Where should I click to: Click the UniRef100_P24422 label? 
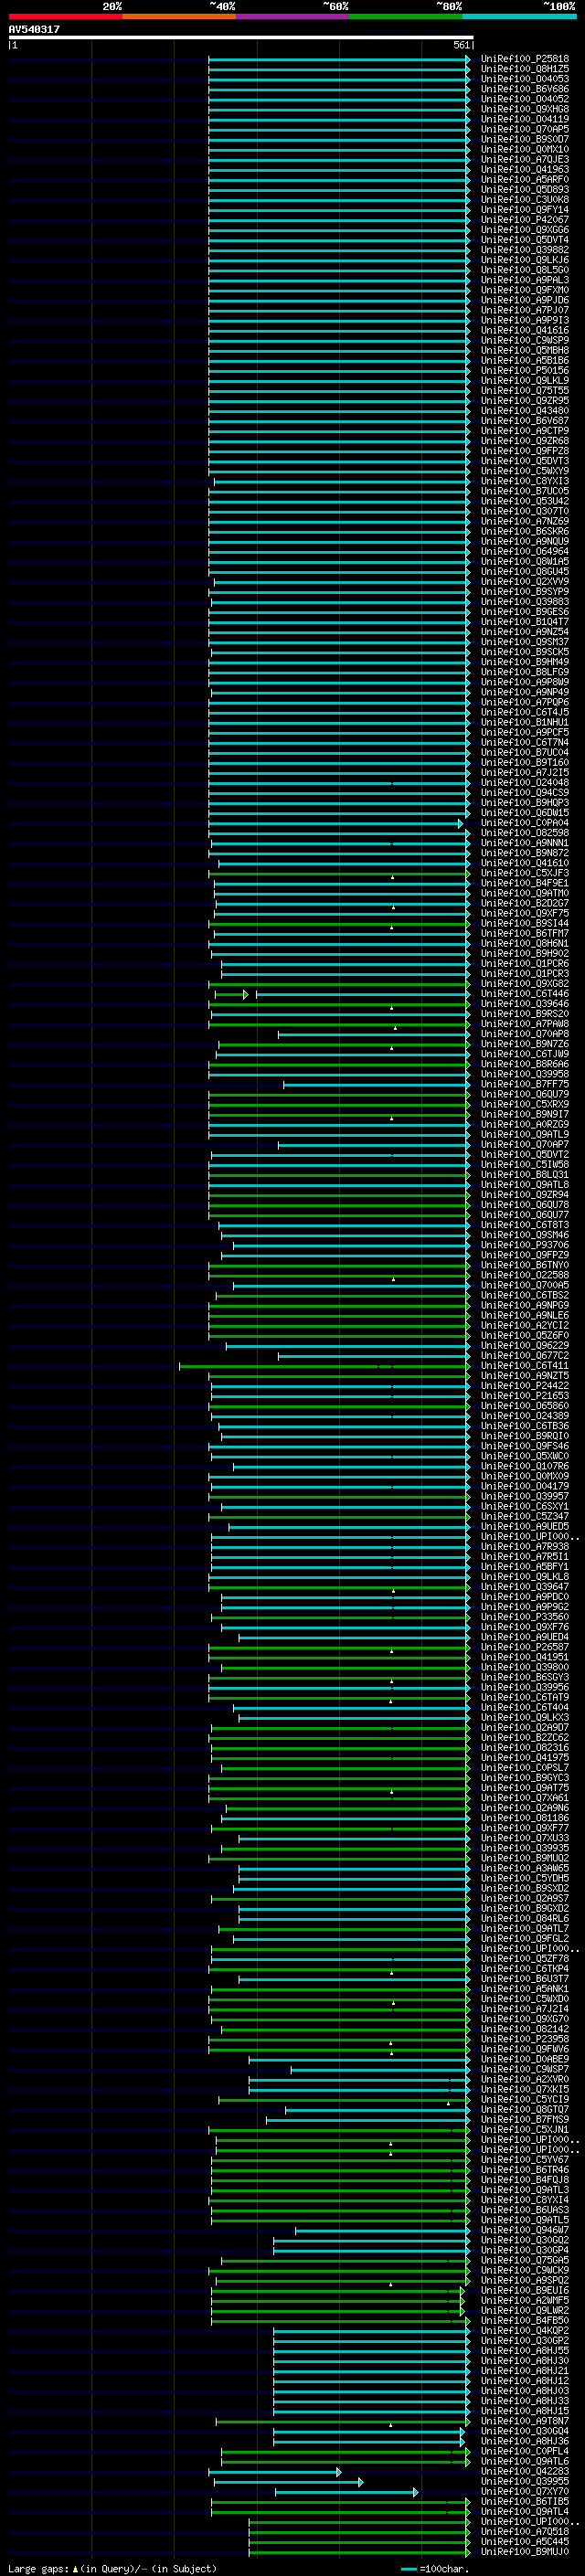pos(525,1386)
